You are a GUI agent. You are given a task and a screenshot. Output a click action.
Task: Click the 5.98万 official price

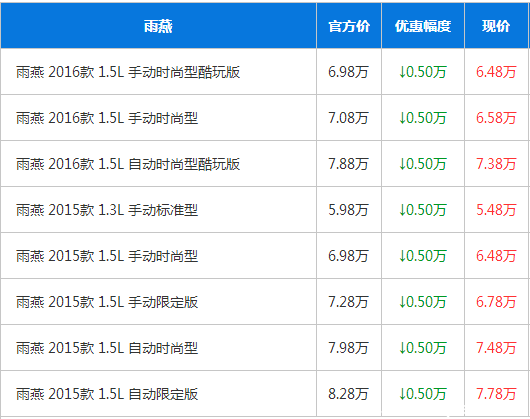[x=348, y=210]
